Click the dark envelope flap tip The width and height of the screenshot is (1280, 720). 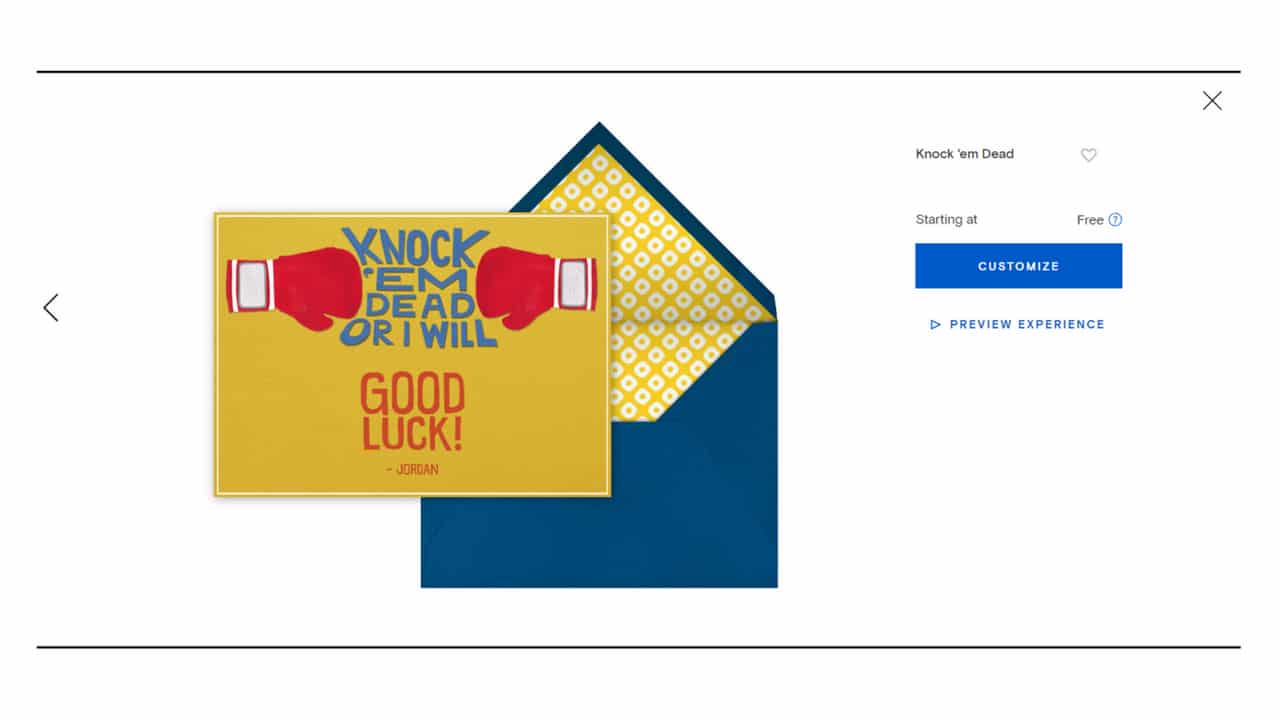coord(599,138)
